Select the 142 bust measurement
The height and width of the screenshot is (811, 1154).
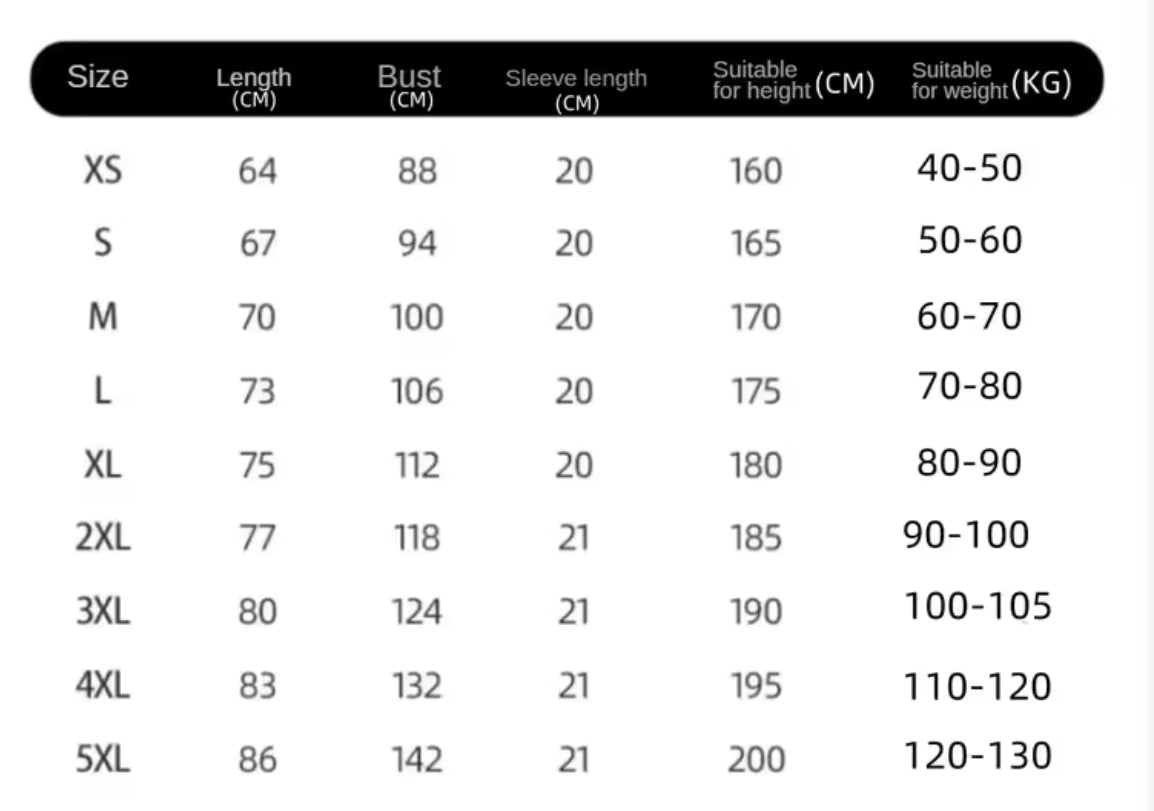tap(416, 760)
